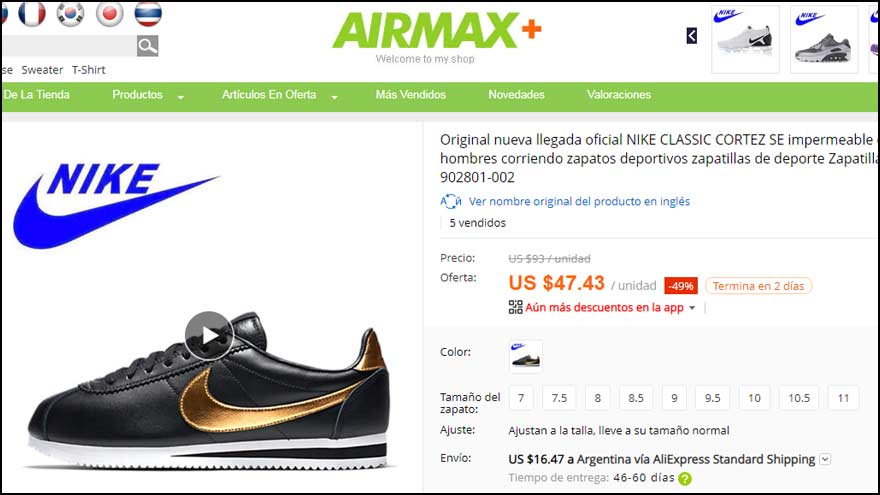This screenshot has height=495, width=880.
Task: Click the previous-arrow icon beside the product thumbnails
Action: tap(691, 36)
